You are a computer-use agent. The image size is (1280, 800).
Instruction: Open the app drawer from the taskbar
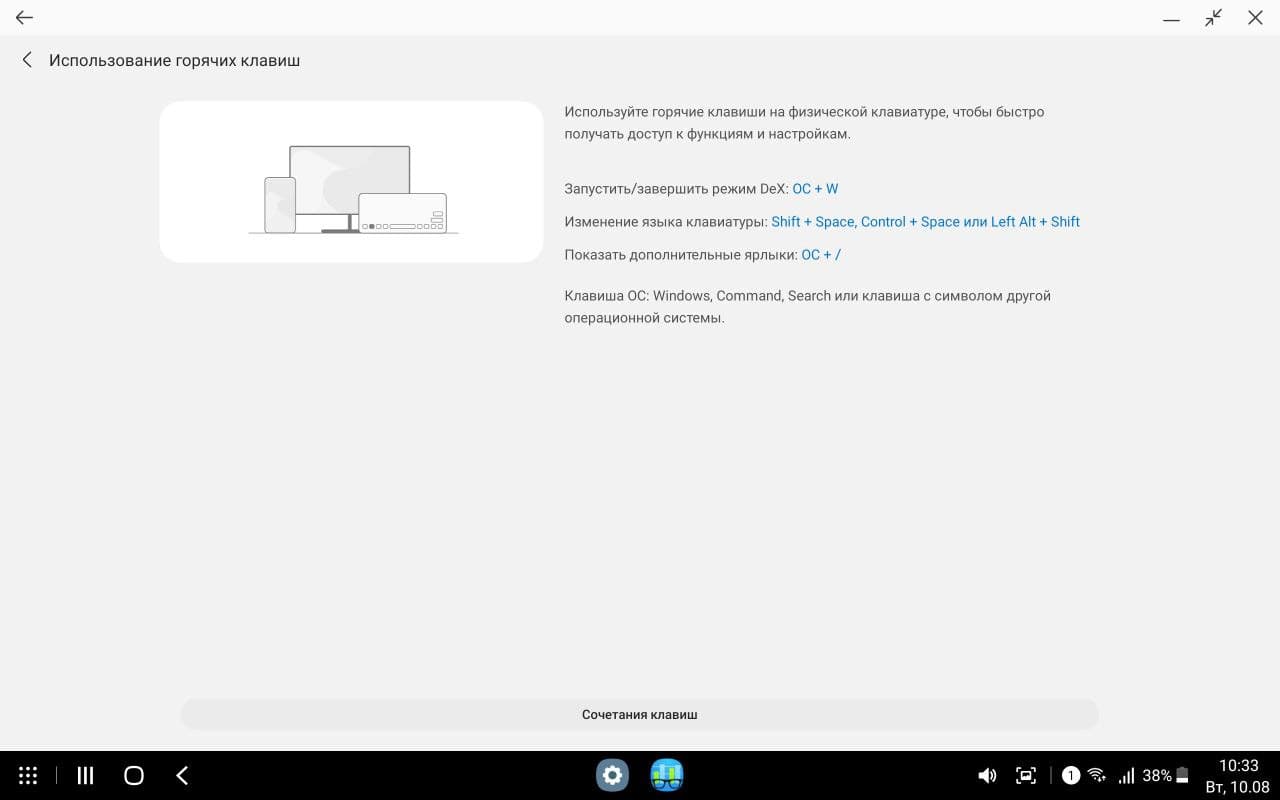(x=27, y=775)
